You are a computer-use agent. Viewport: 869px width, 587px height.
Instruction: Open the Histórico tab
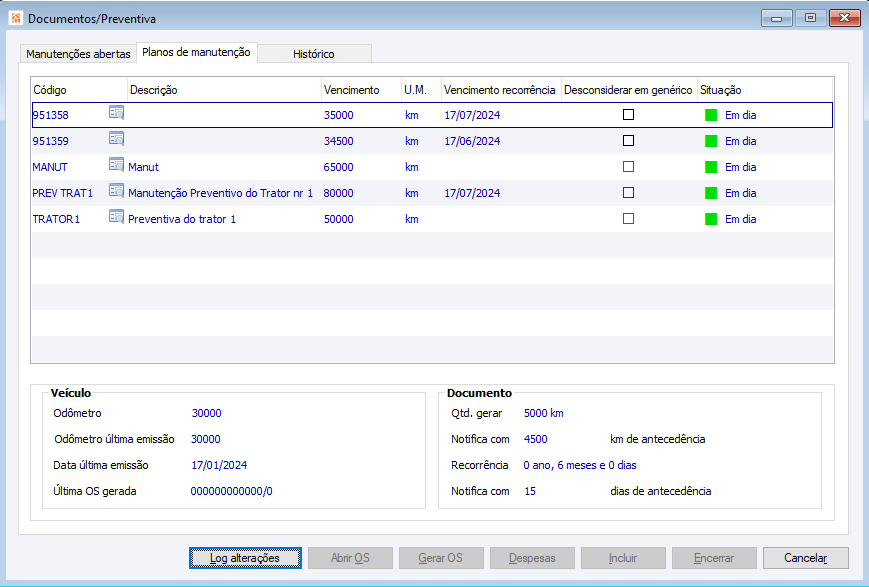click(x=314, y=54)
